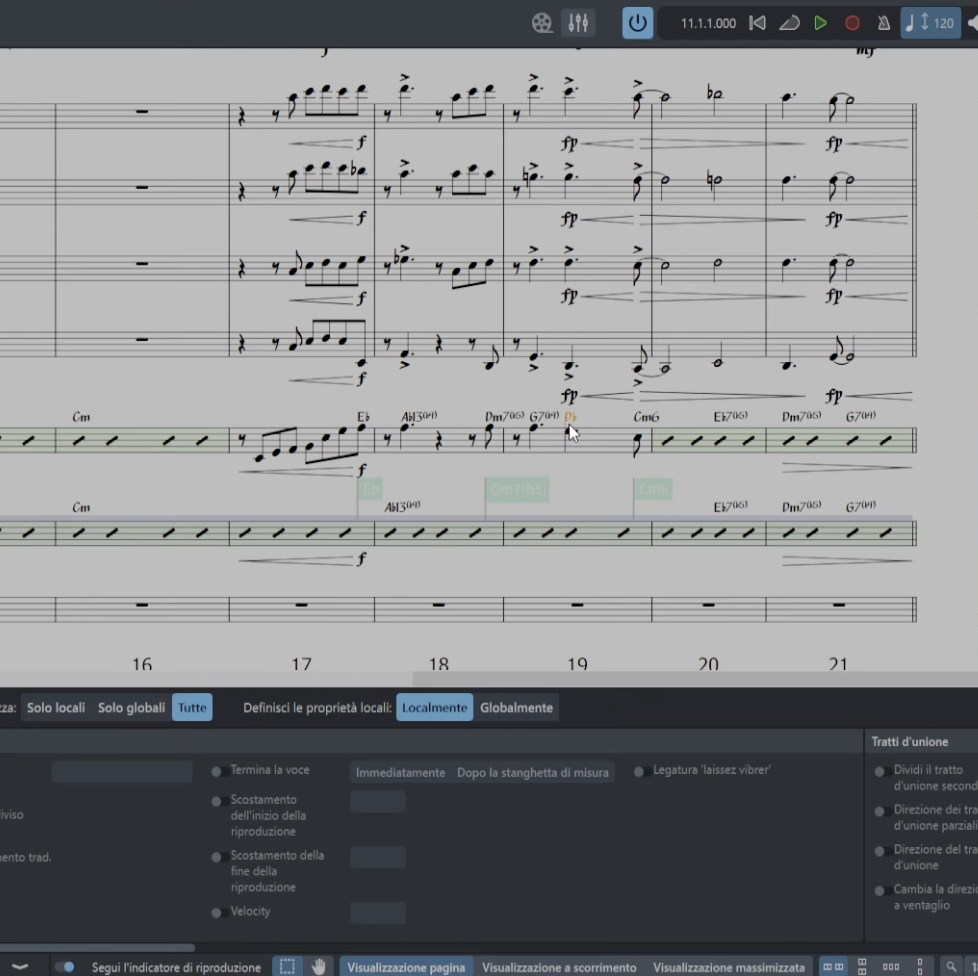
Task: Select the hand tool
Action: (319, 967)
